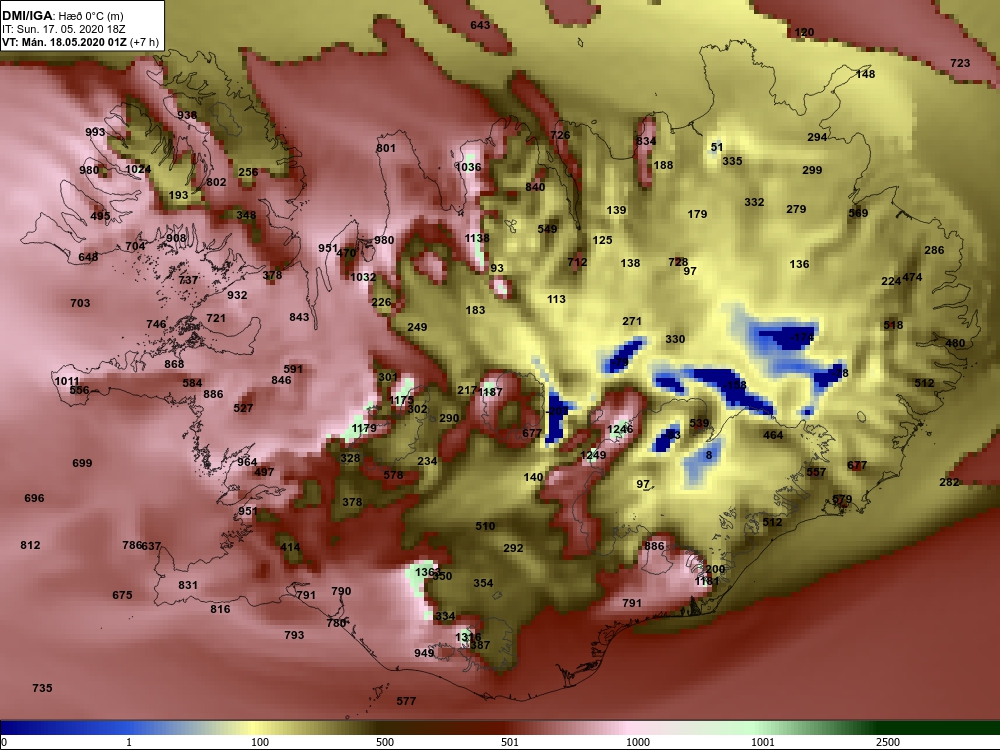Click the map value 1036
Viewport: 1000px width, 750px height.
pos(468,167)
